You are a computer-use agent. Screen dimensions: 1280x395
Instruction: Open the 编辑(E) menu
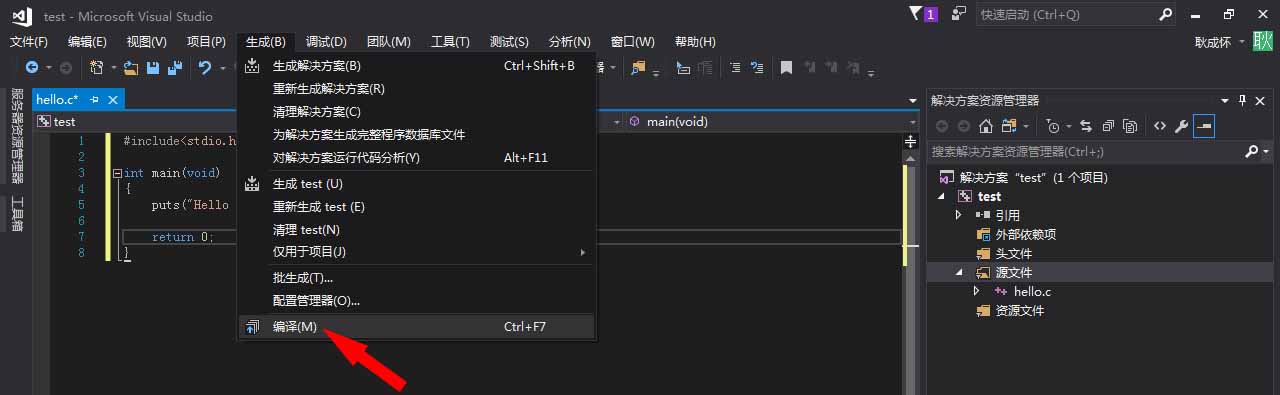tap(87, 41)
